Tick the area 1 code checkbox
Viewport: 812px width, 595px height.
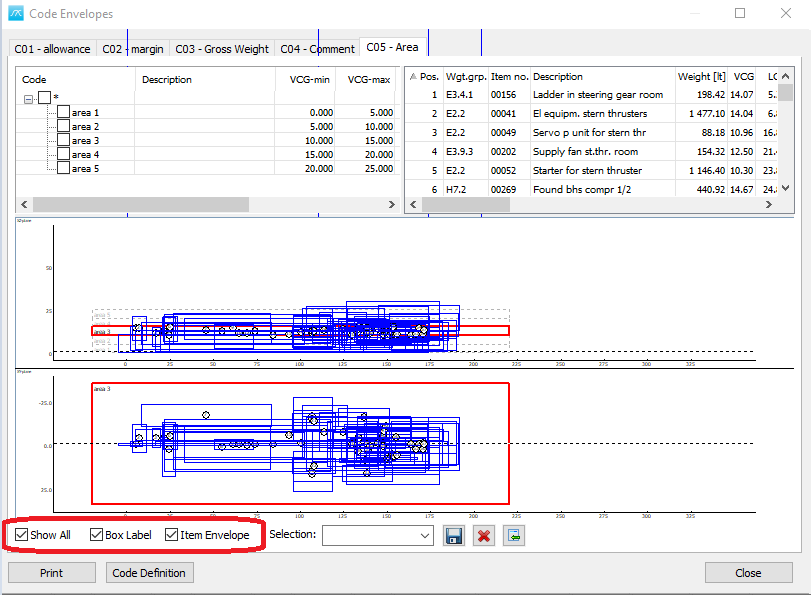pos(64,113)
